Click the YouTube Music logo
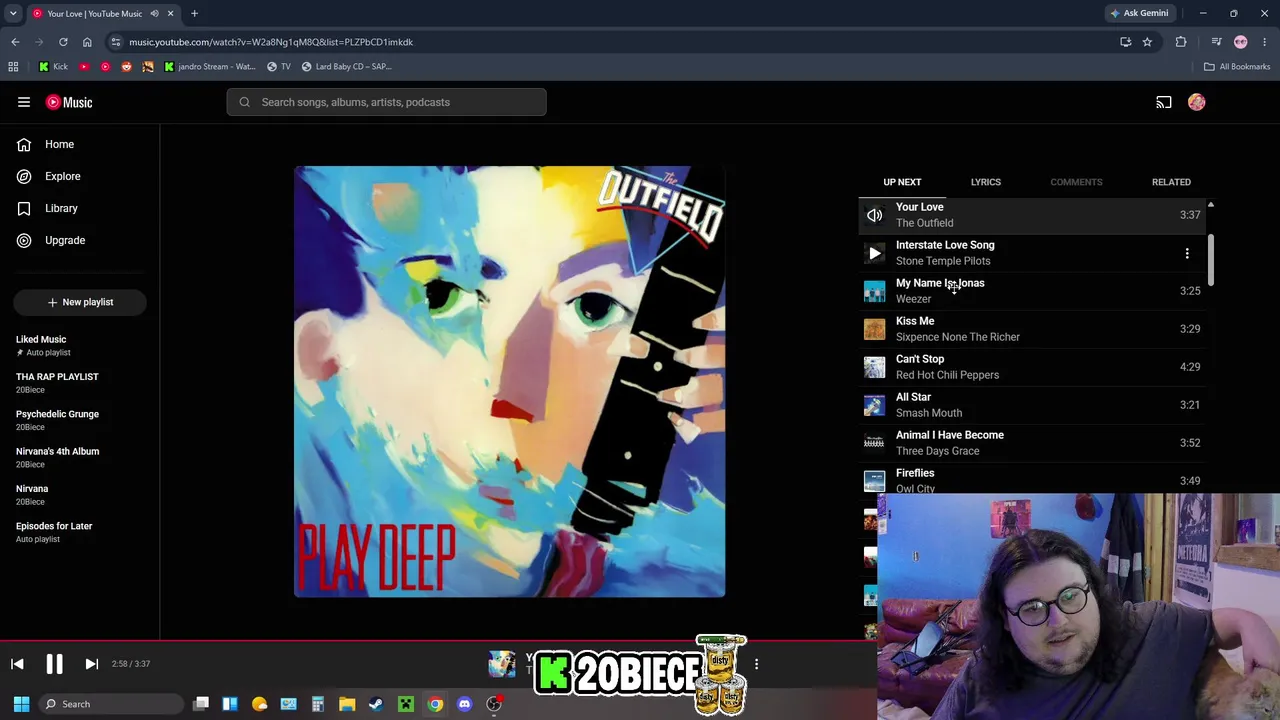 pyautogui.click(x=69, y=102)
